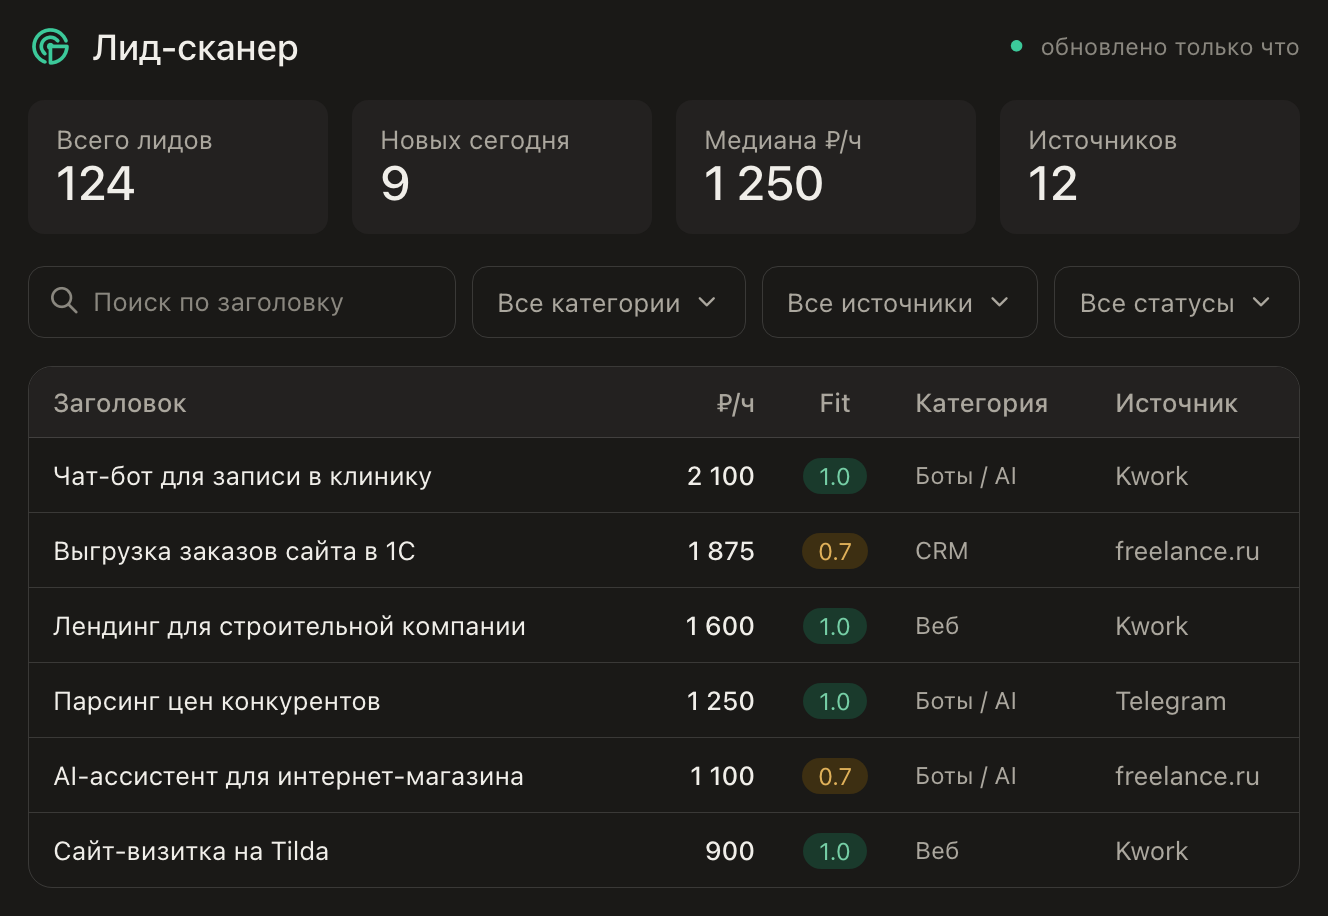Click the Лид-сканер title
The image size is (1328, 916).
[196, 48]
